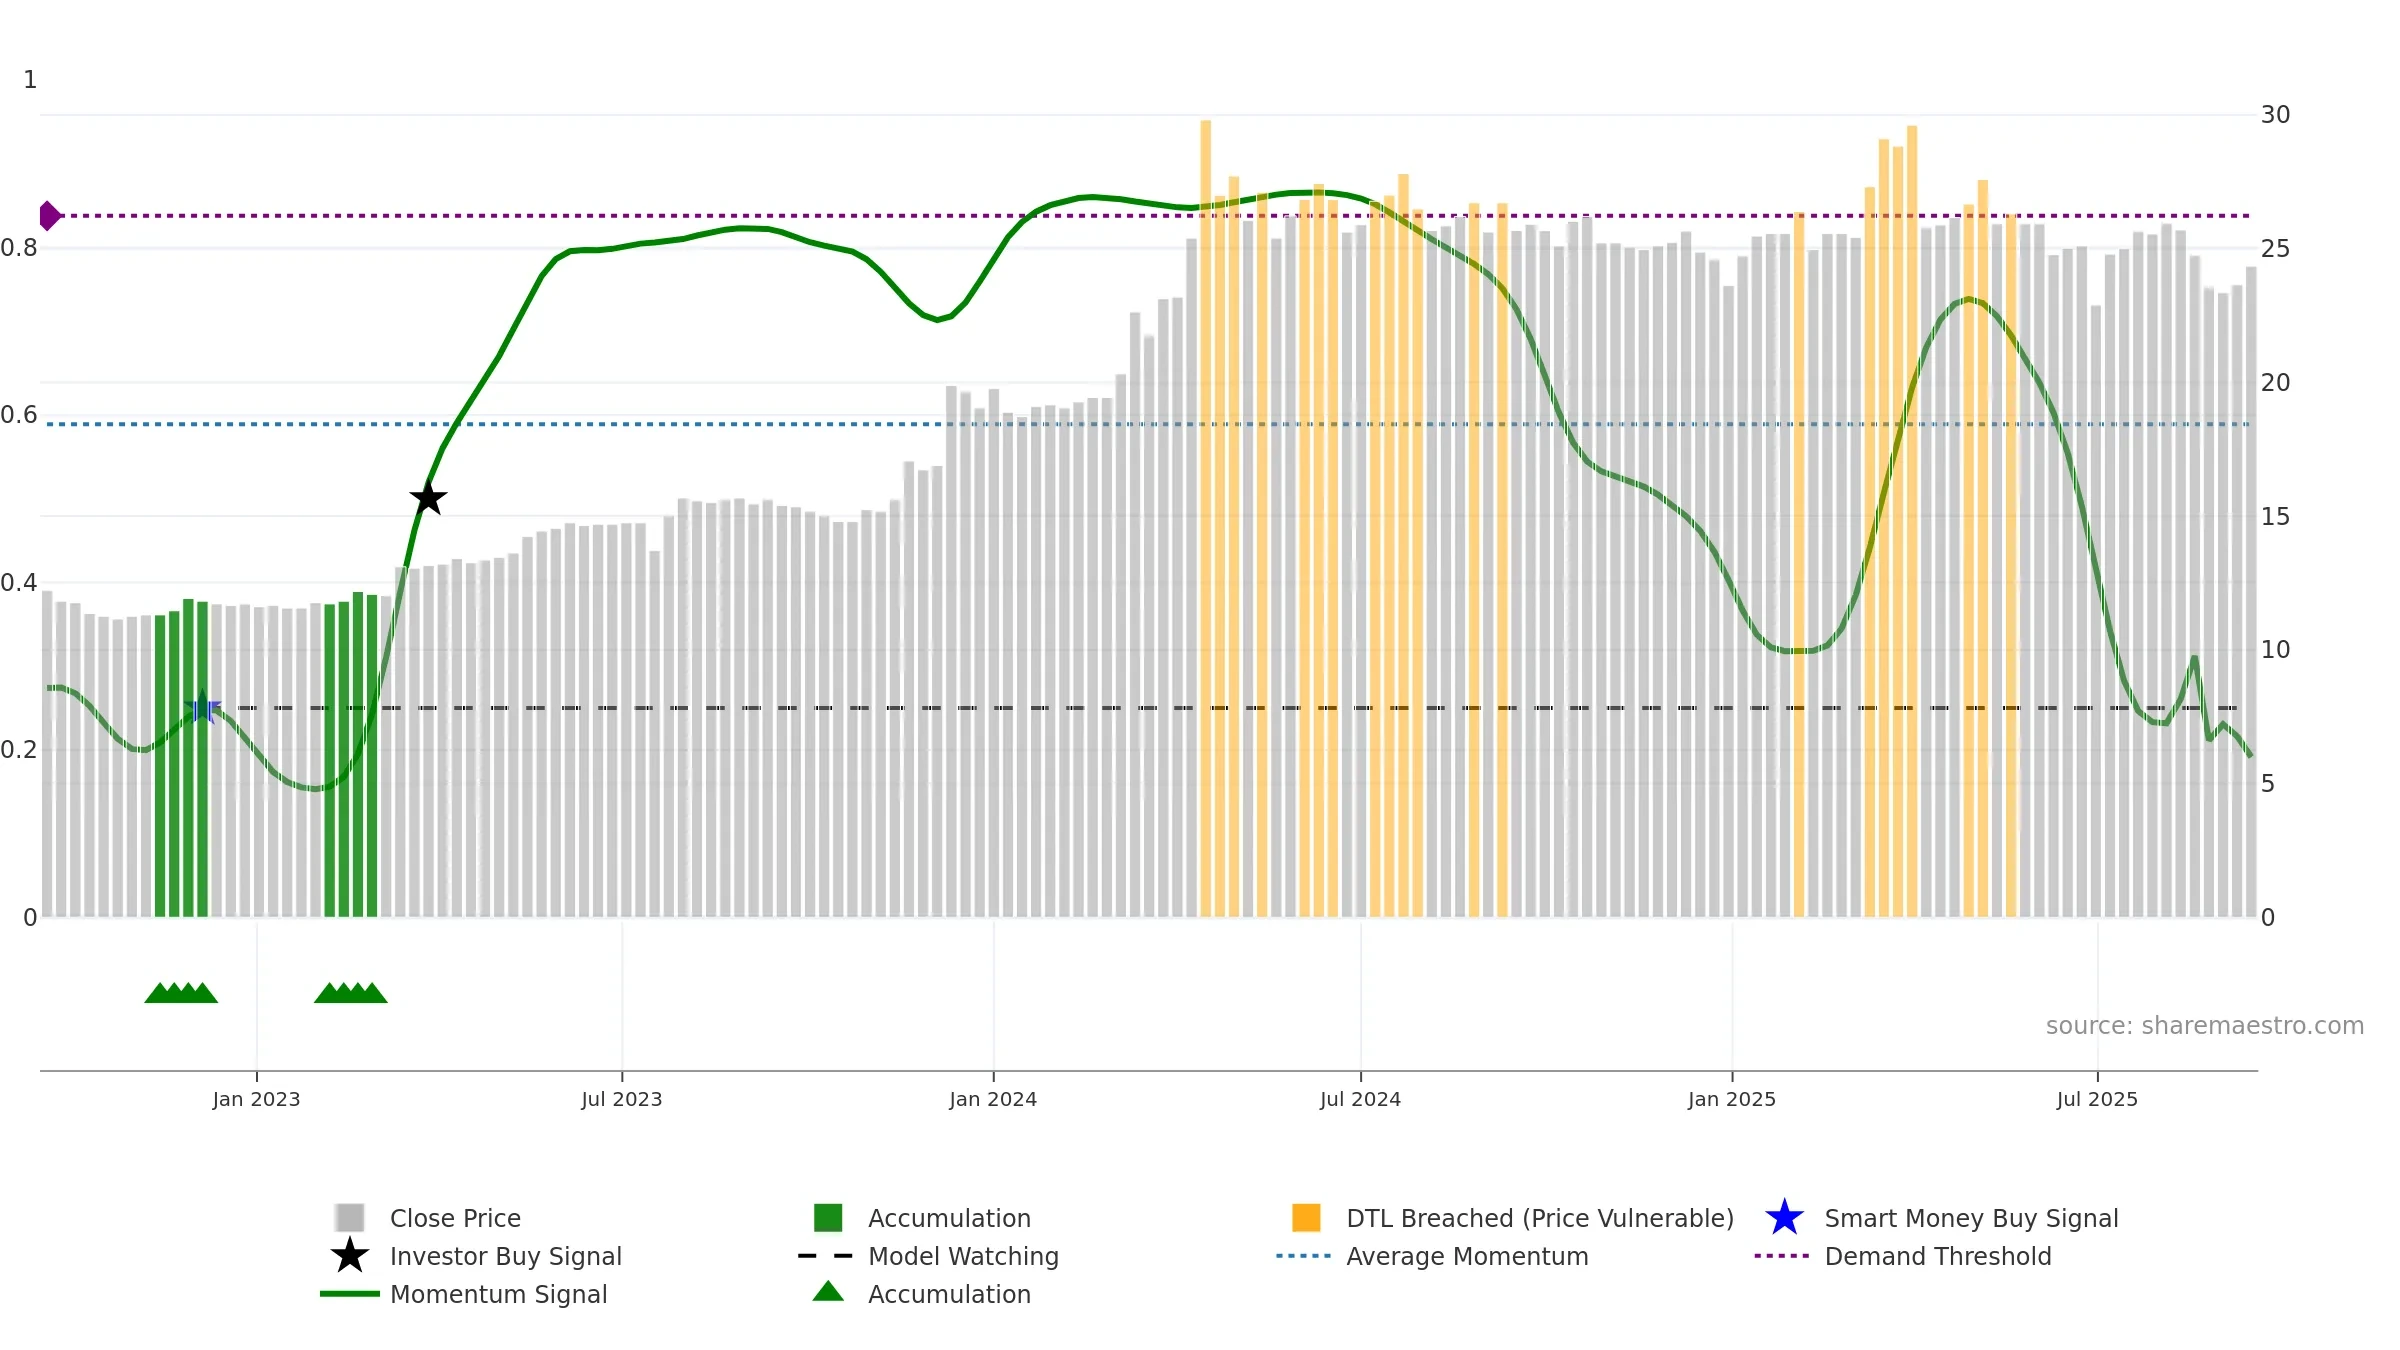Screen dimensions: 2400x1350
Task: Click the tallest orange bar near April 2024
Action: point(1205,518)
